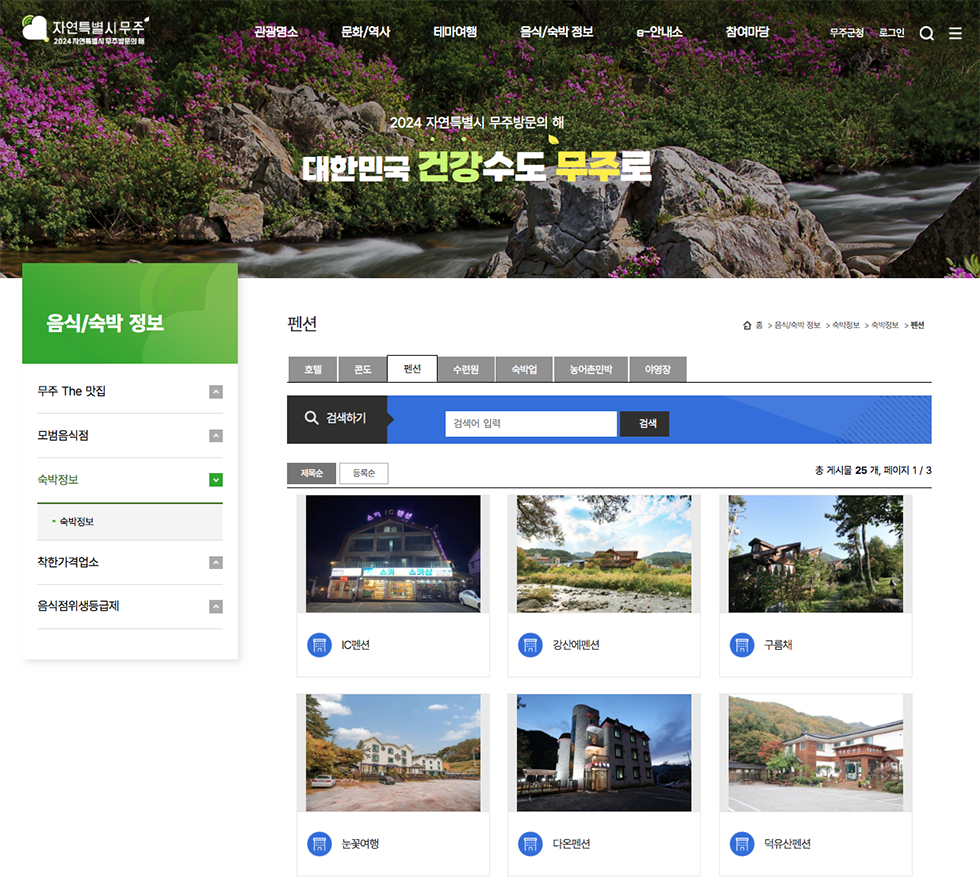The height and width of the screenshot is (886, 980).
Task: Switch to the 콘도 tab
Action: (362, 369)
